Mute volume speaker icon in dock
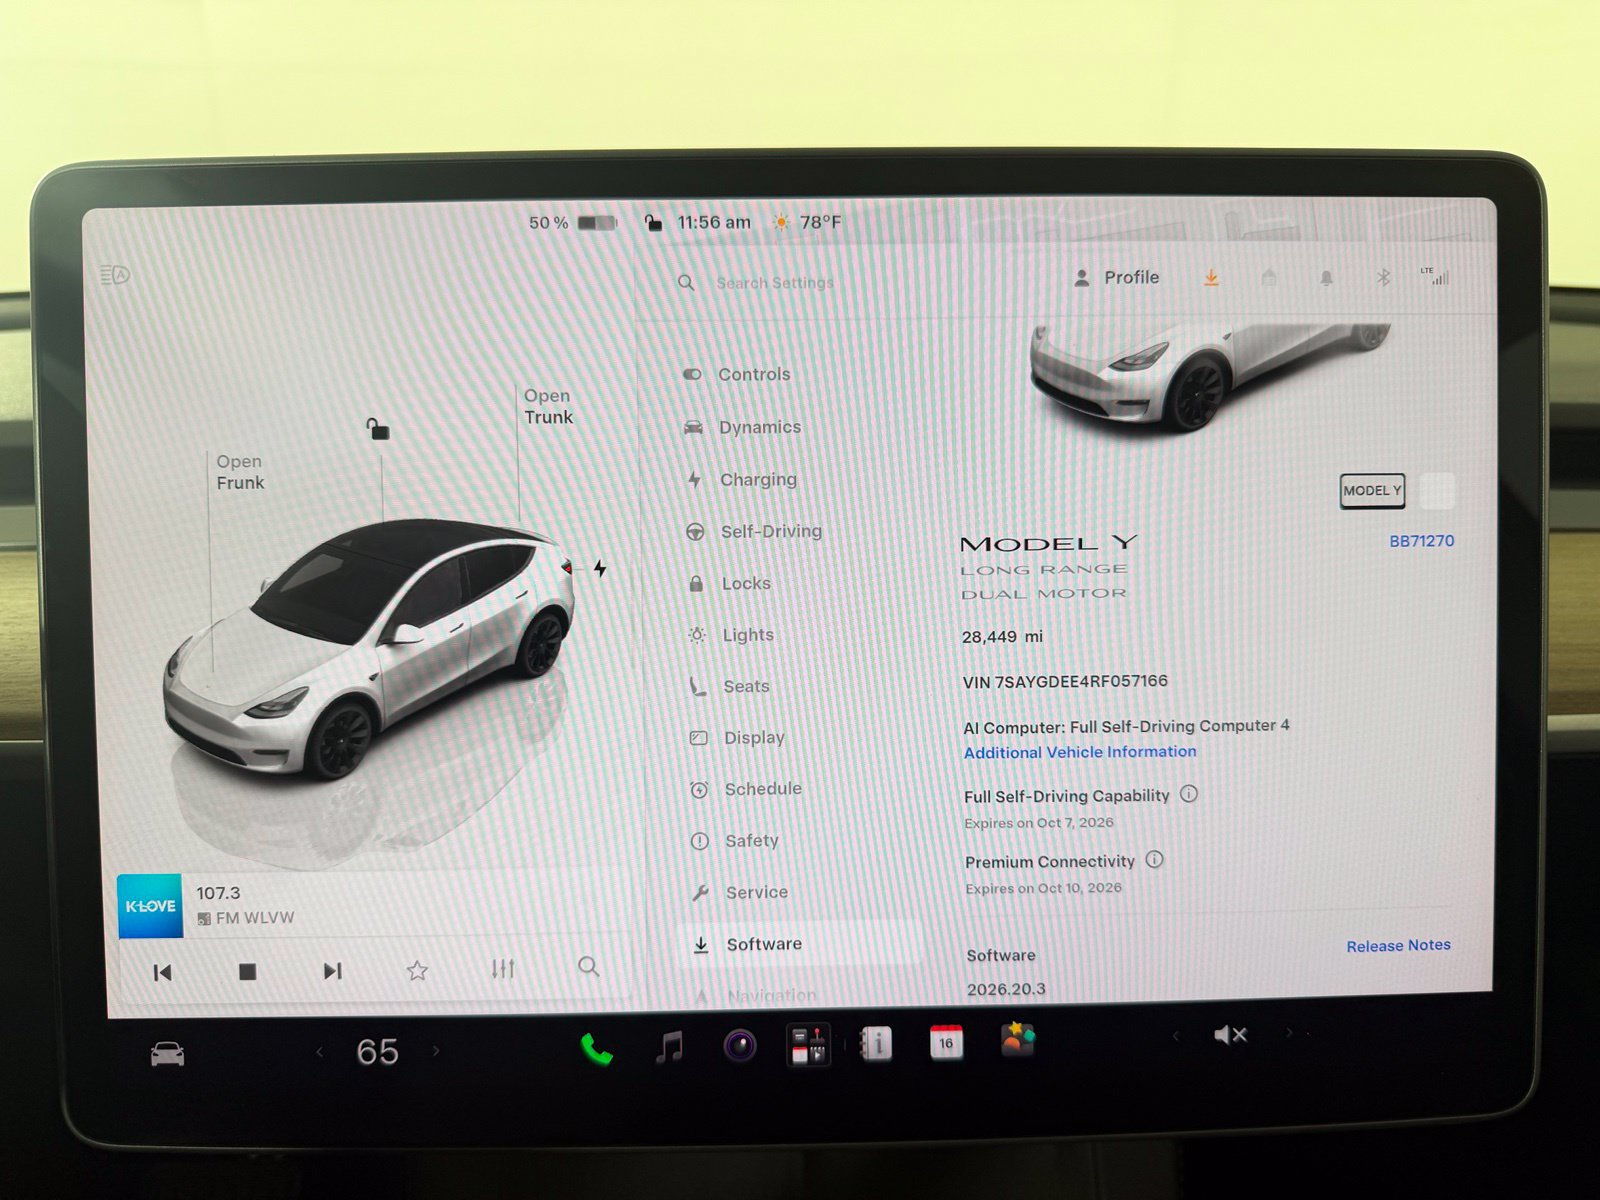 coord(1230,1035)
